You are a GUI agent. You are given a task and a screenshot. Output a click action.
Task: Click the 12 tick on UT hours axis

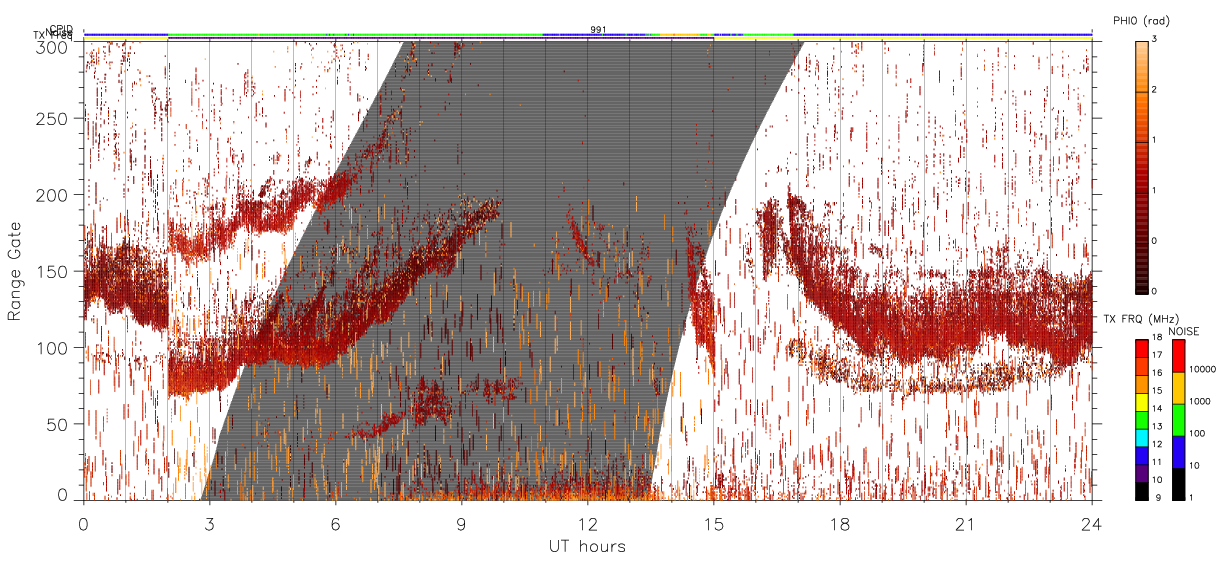coord(588,523)
